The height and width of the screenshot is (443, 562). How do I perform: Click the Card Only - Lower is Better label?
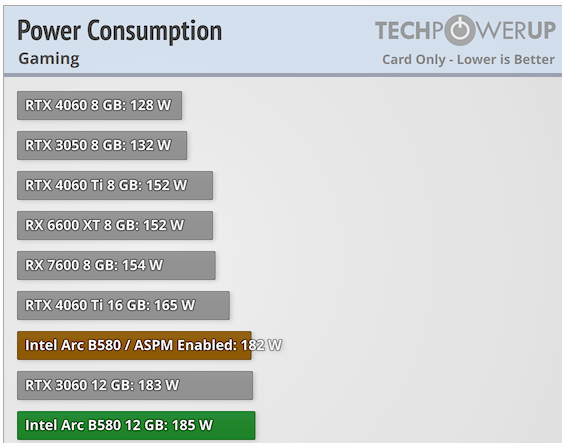[468, 59]
